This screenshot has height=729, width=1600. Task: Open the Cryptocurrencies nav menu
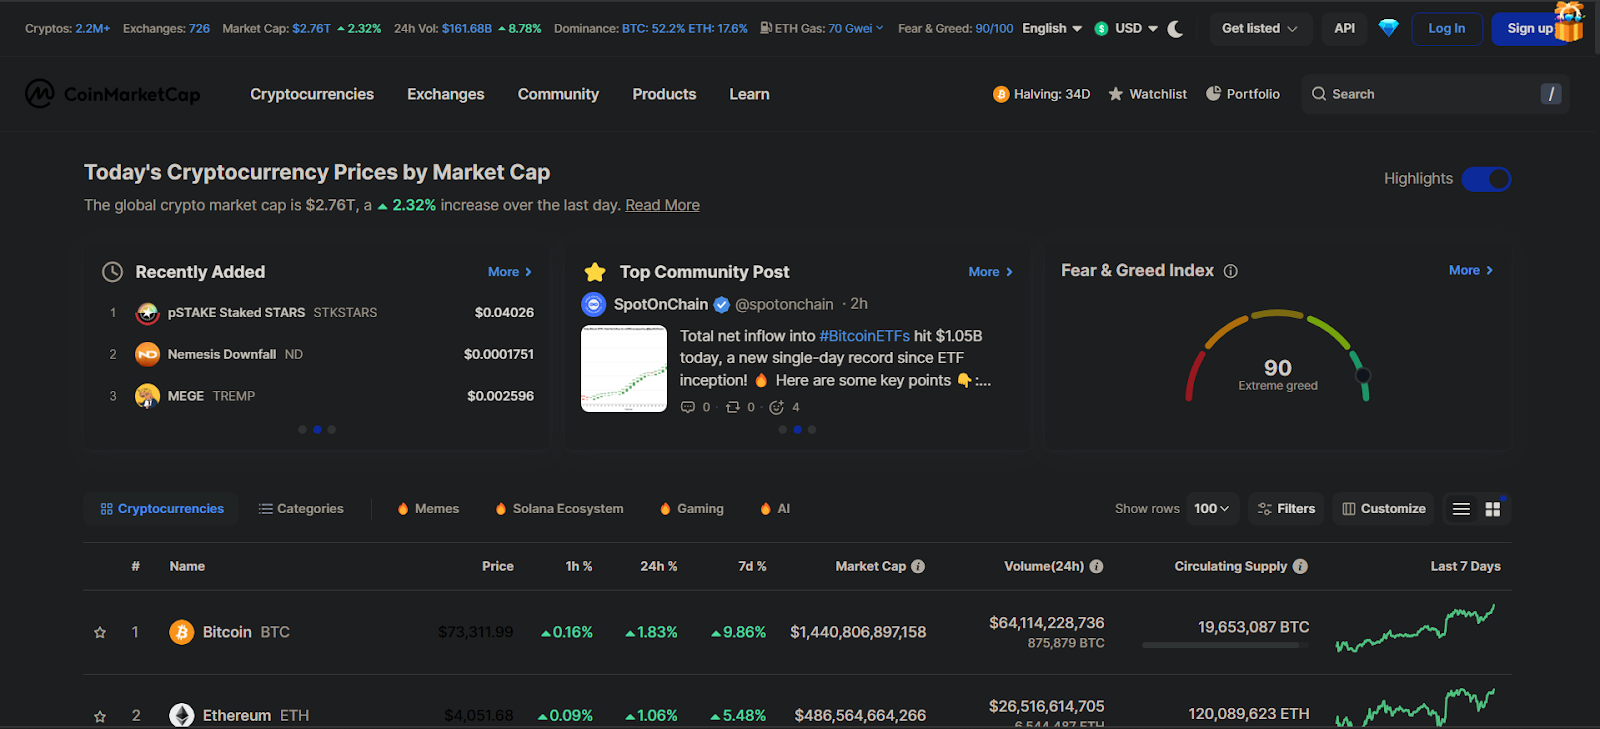click(312, 94)
